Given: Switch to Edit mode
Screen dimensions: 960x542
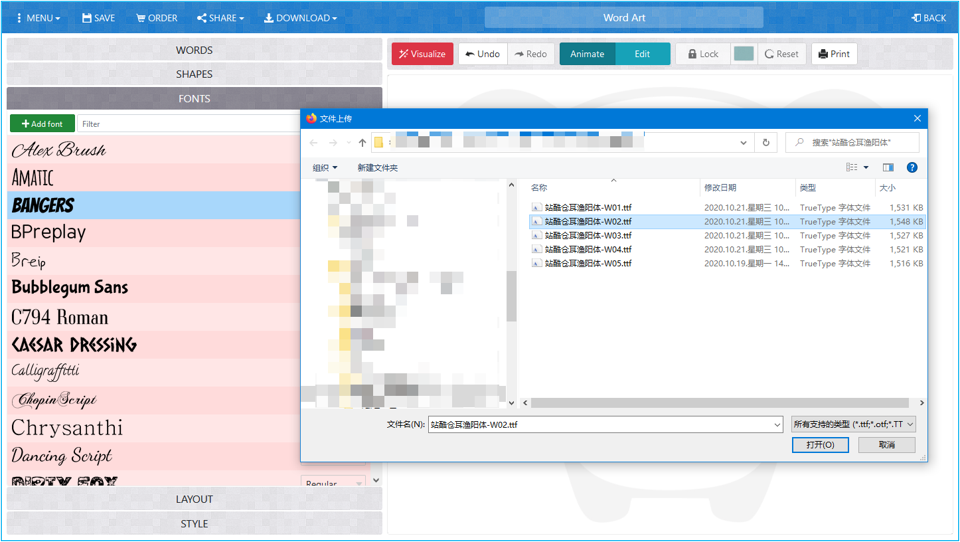Looking at the screenshot, I should tap(642, 54).
